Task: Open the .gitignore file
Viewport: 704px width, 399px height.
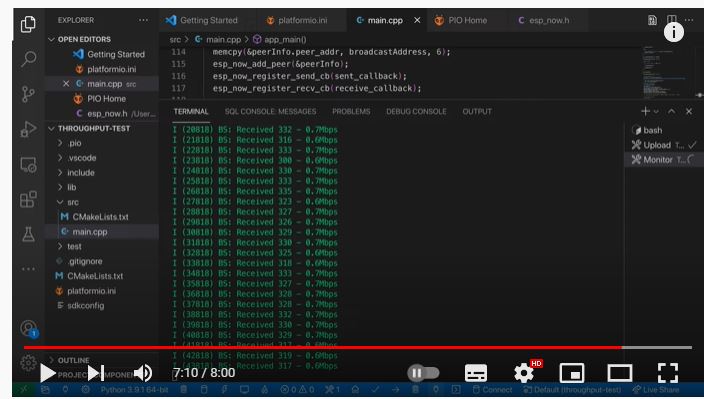Action: click(x=102, y=261)
